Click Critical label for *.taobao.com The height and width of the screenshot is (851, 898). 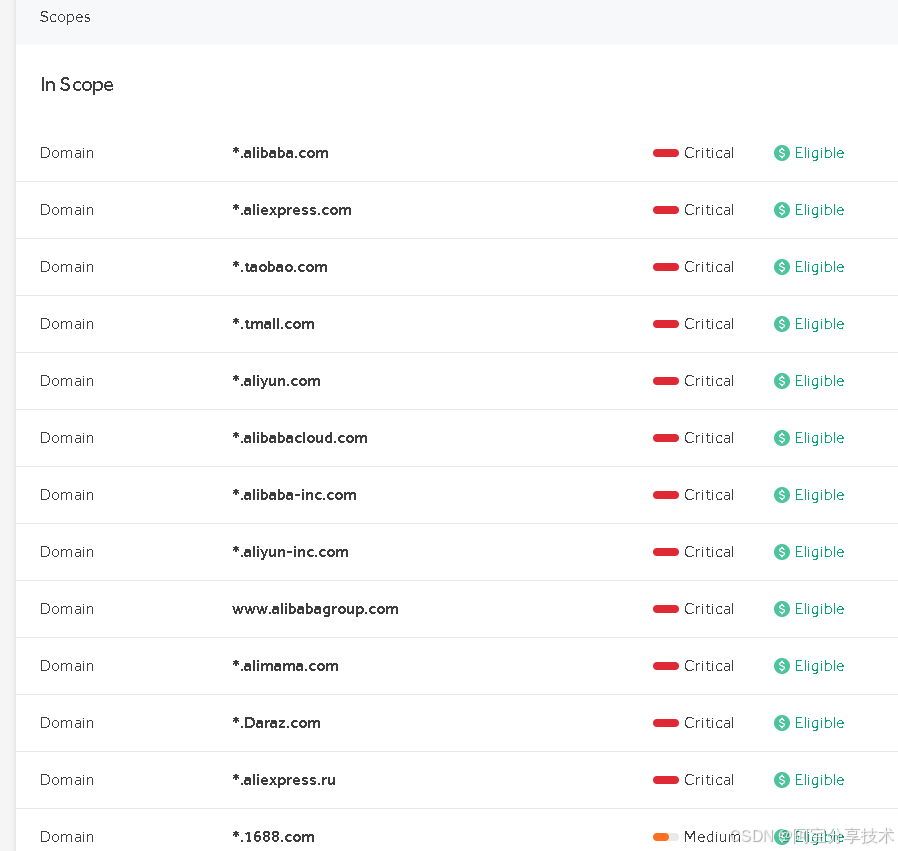708,267
